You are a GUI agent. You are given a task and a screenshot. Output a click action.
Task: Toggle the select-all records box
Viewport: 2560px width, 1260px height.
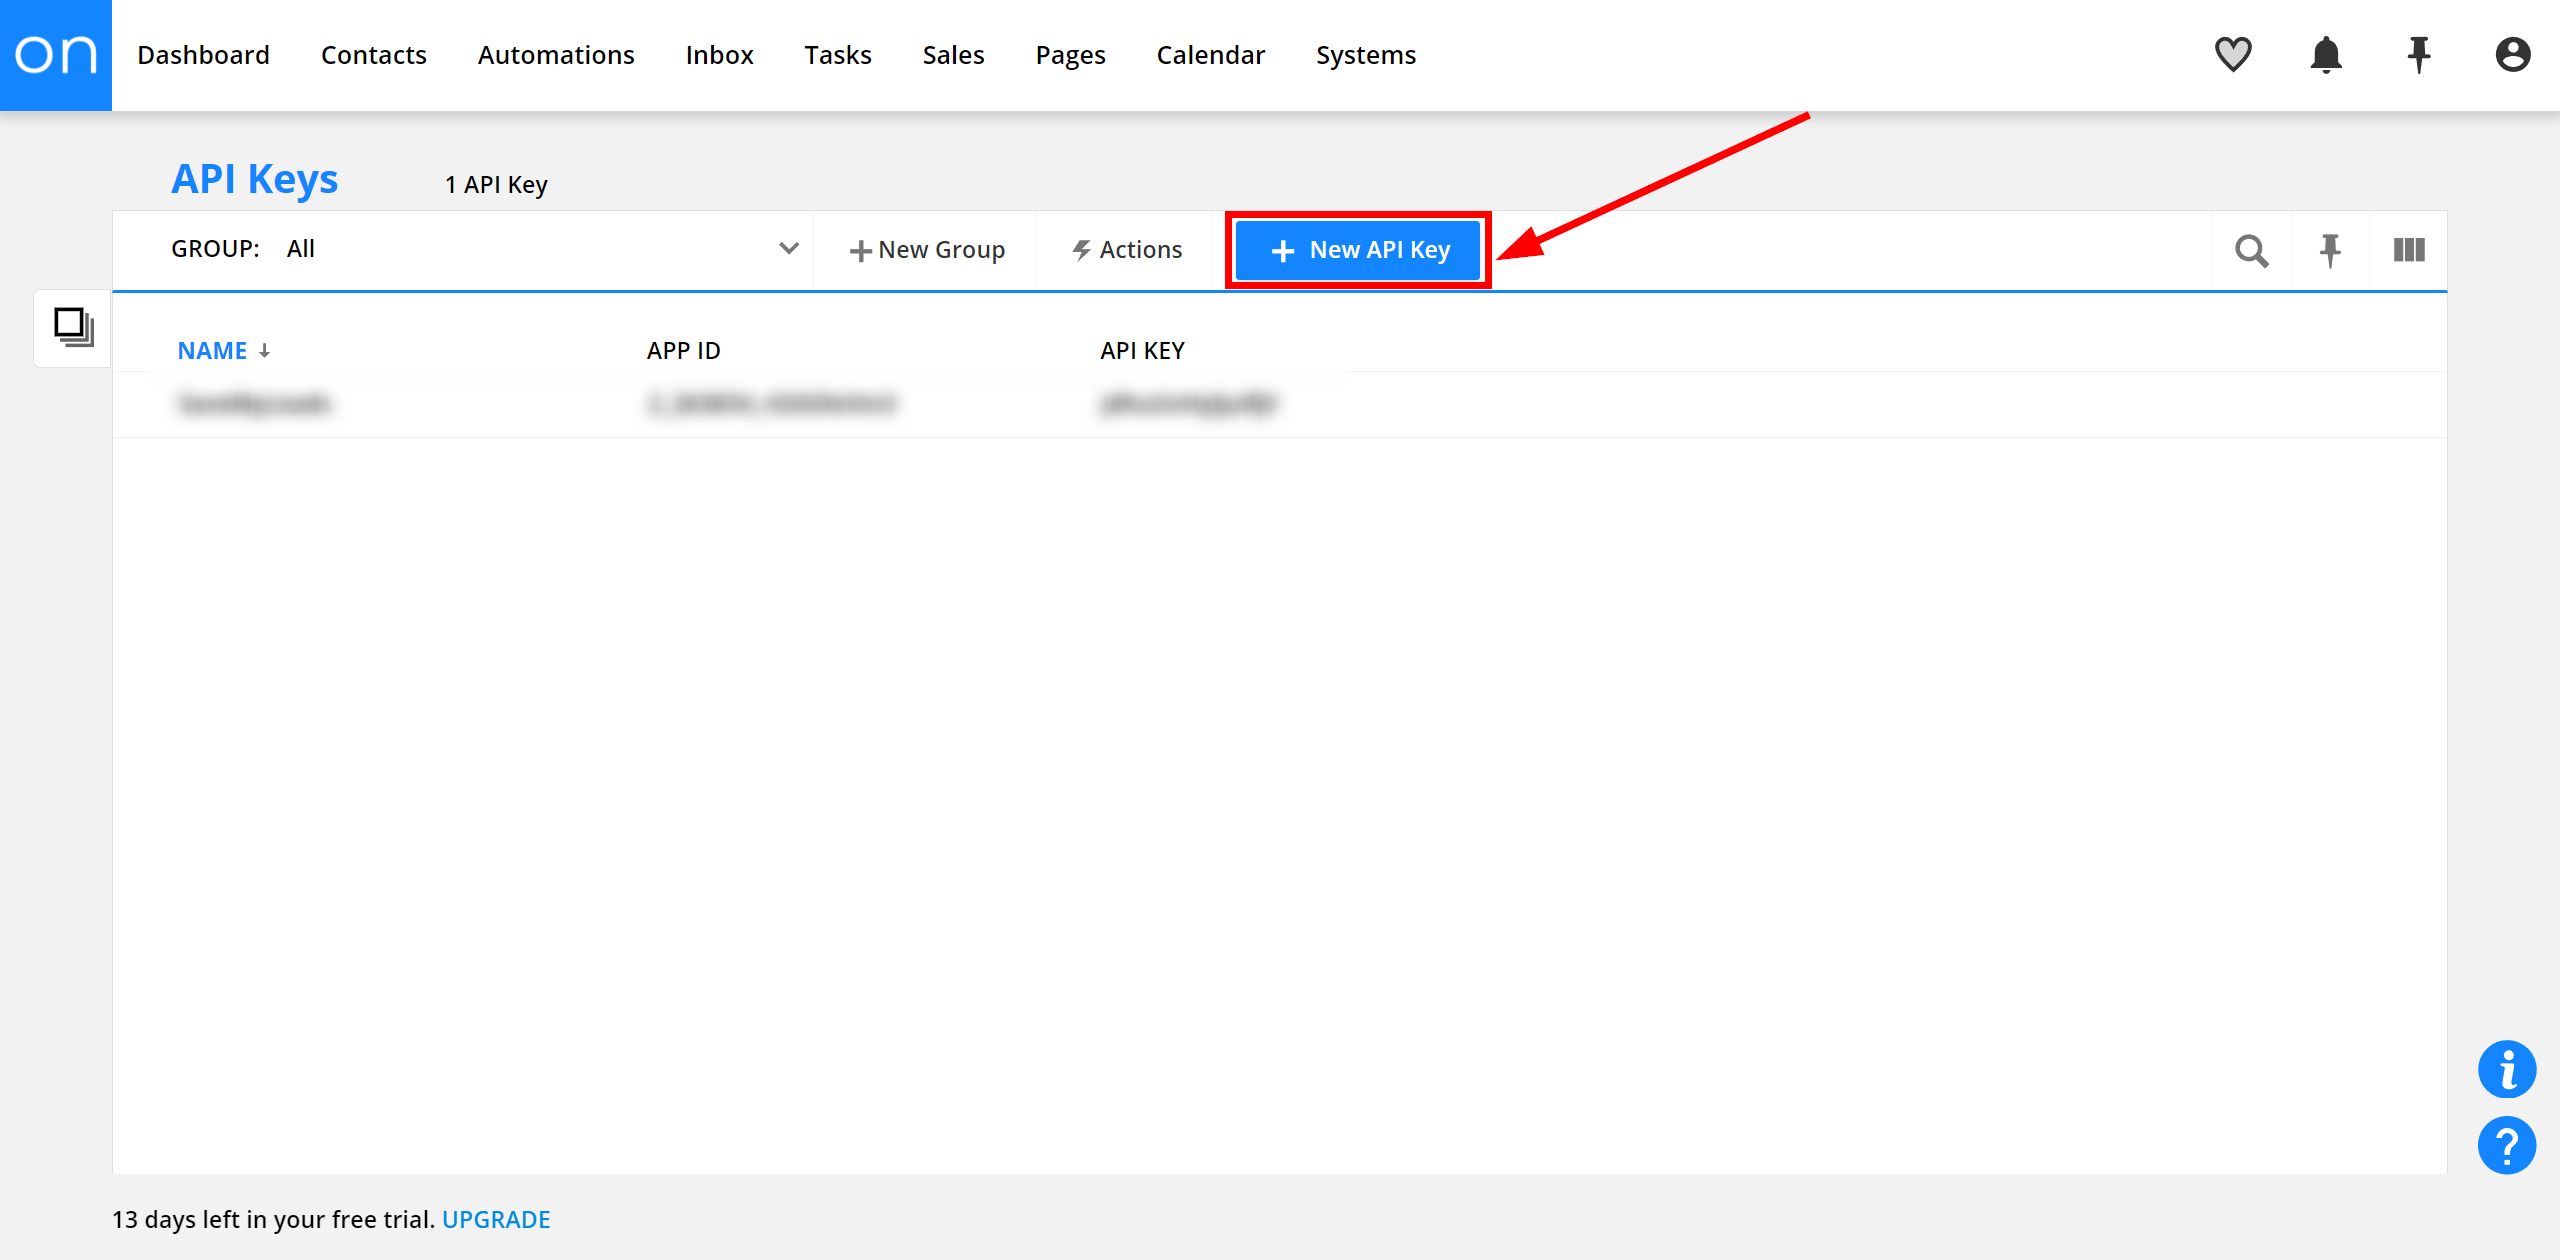click(73, 327)
